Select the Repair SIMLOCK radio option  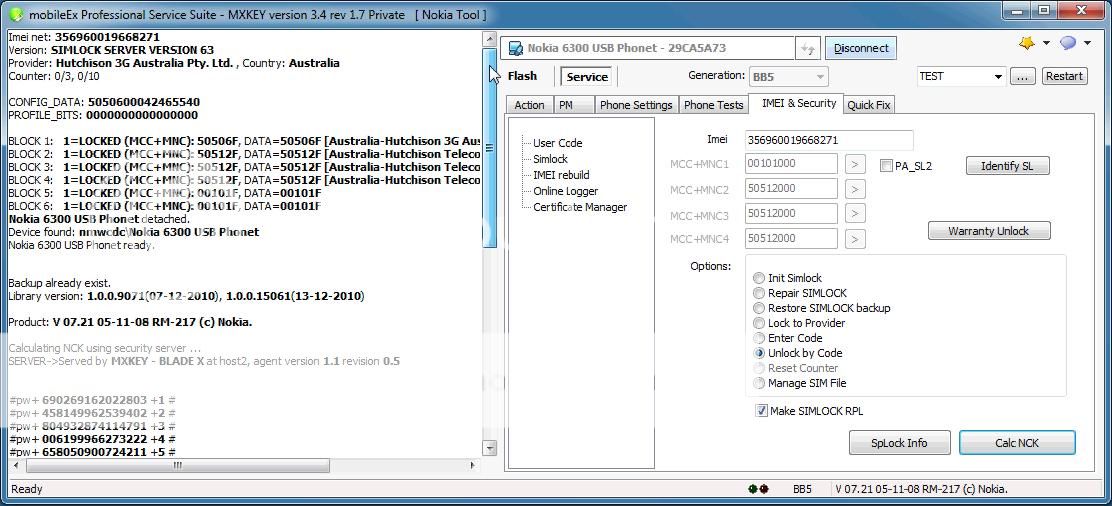760,293
